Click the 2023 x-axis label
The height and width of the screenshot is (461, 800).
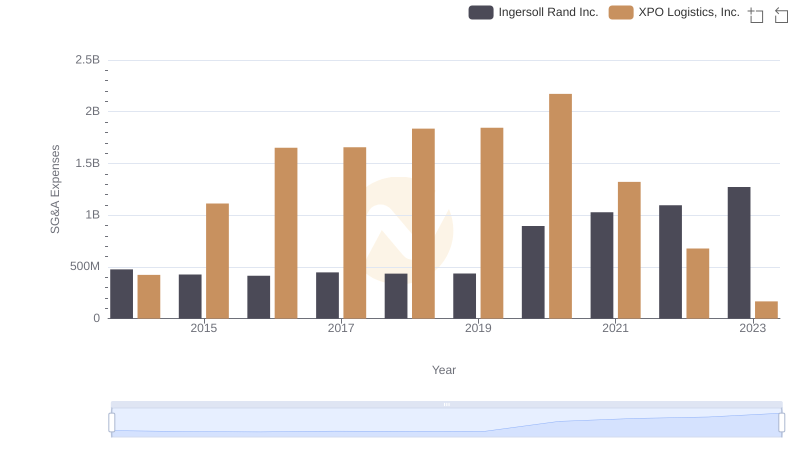pos(753,328)
